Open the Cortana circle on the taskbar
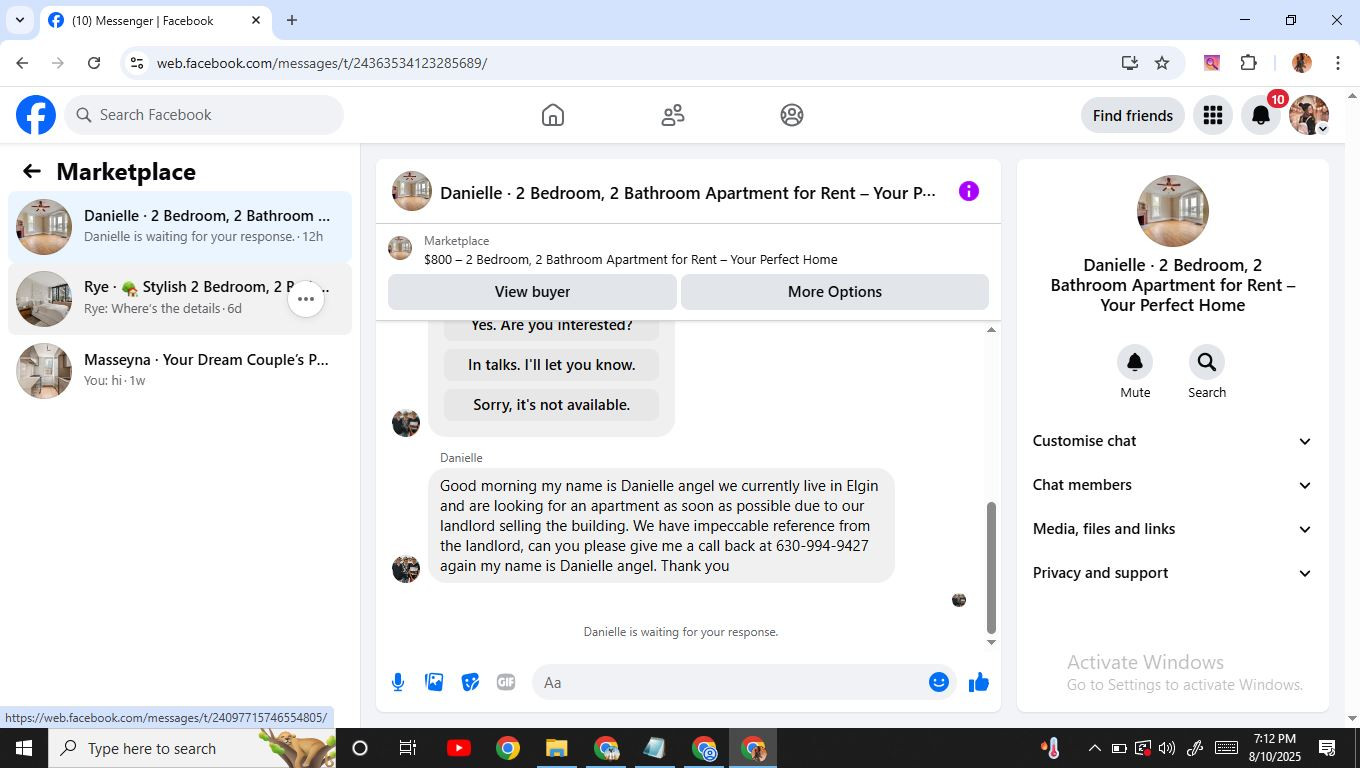 pyautogui.click(x=360, y=748)
